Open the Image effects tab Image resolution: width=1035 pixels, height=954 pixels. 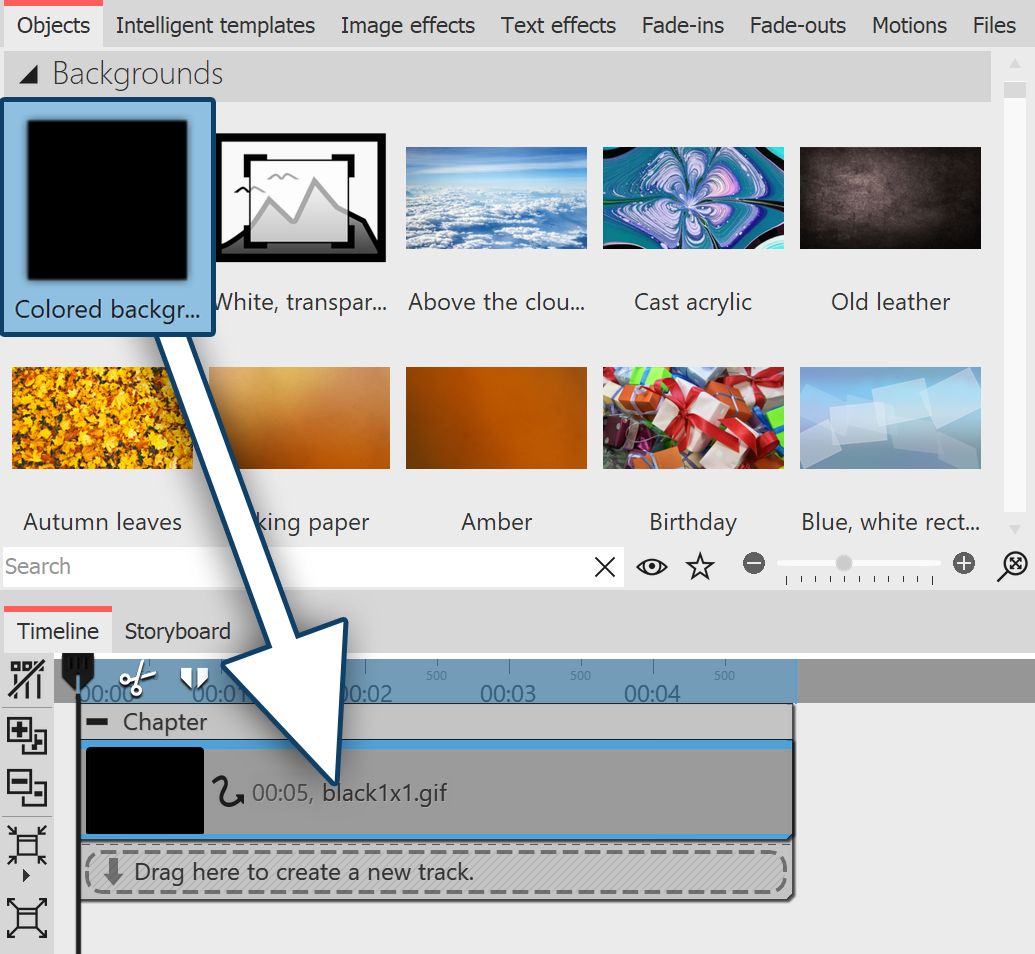407,25
